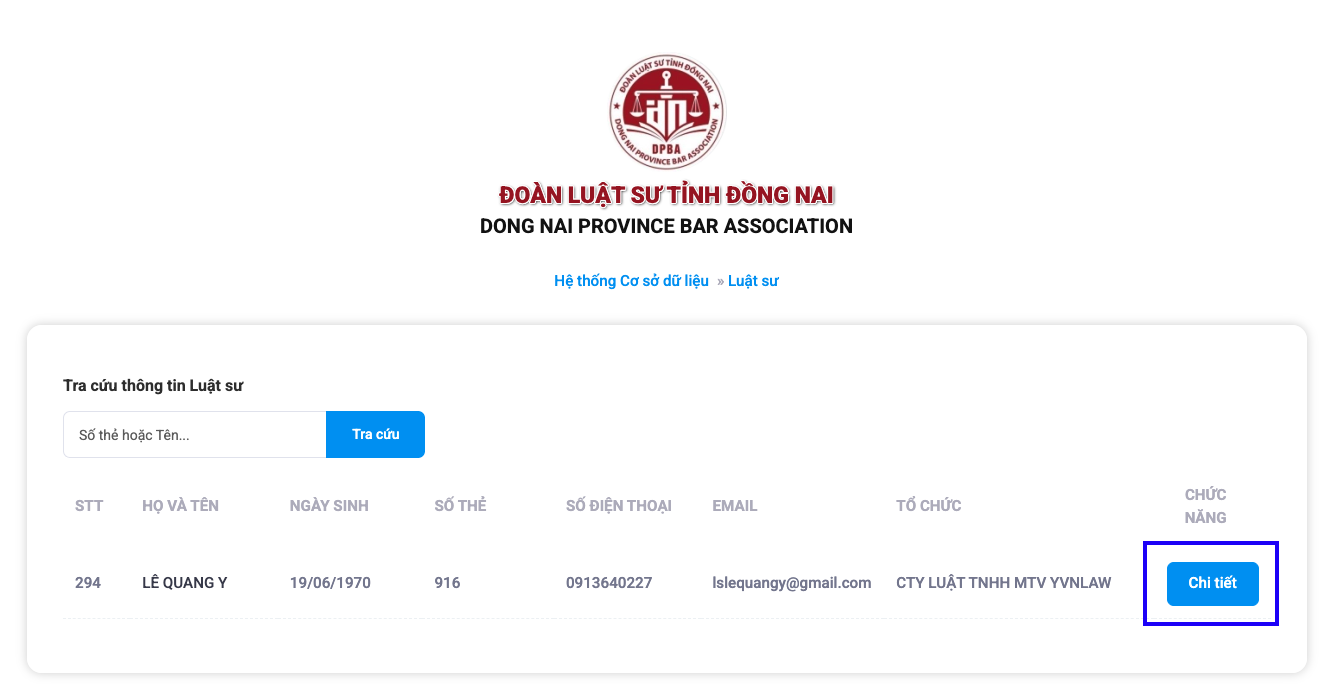
Task: Click the "TỔ CHỨC" column header
Action: [x=927, y=505]
